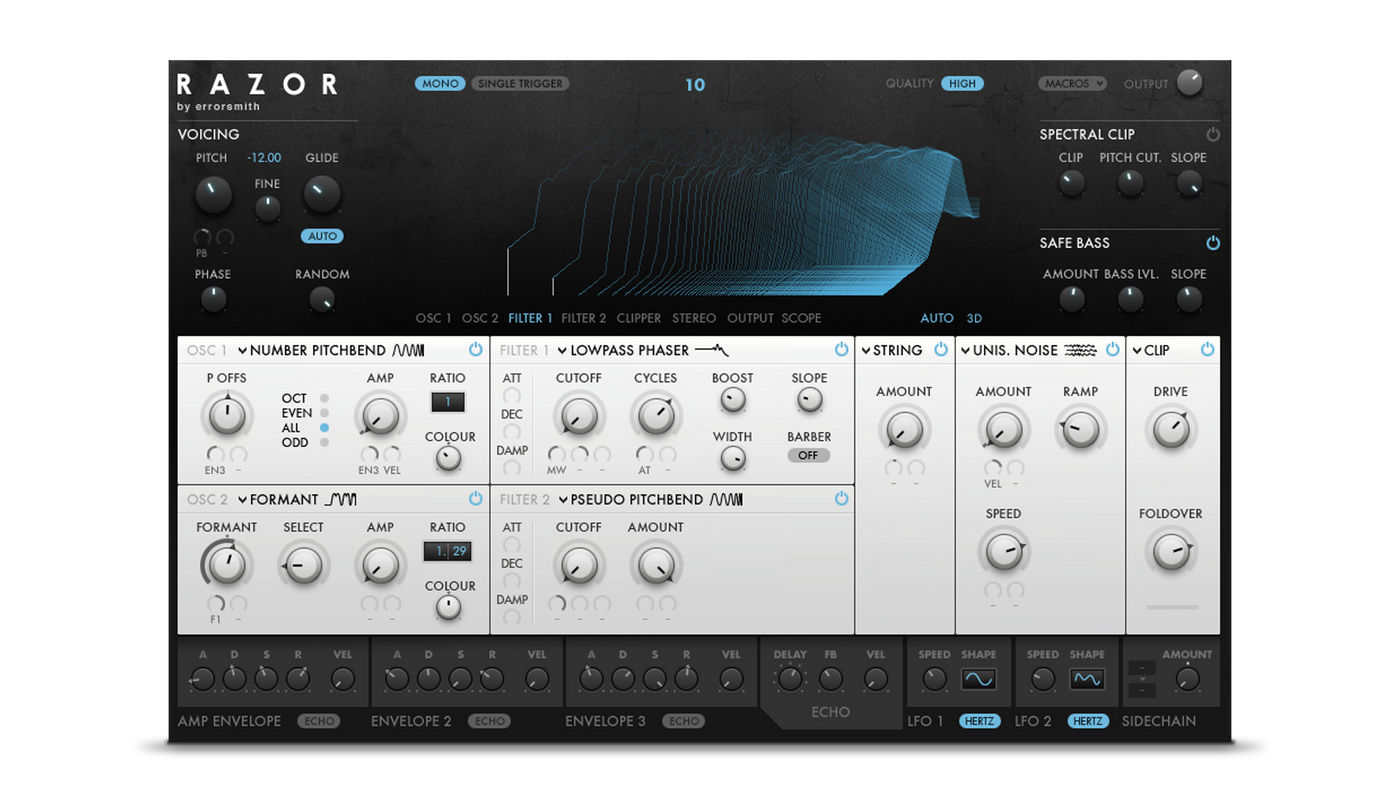Toggle OSC 1 power icon

[475, 350]
